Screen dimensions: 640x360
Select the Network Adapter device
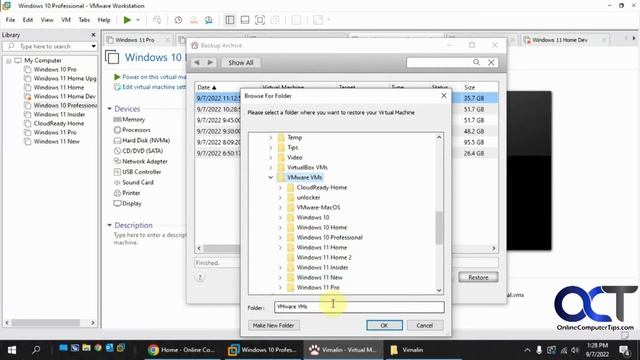coord(145,161)
